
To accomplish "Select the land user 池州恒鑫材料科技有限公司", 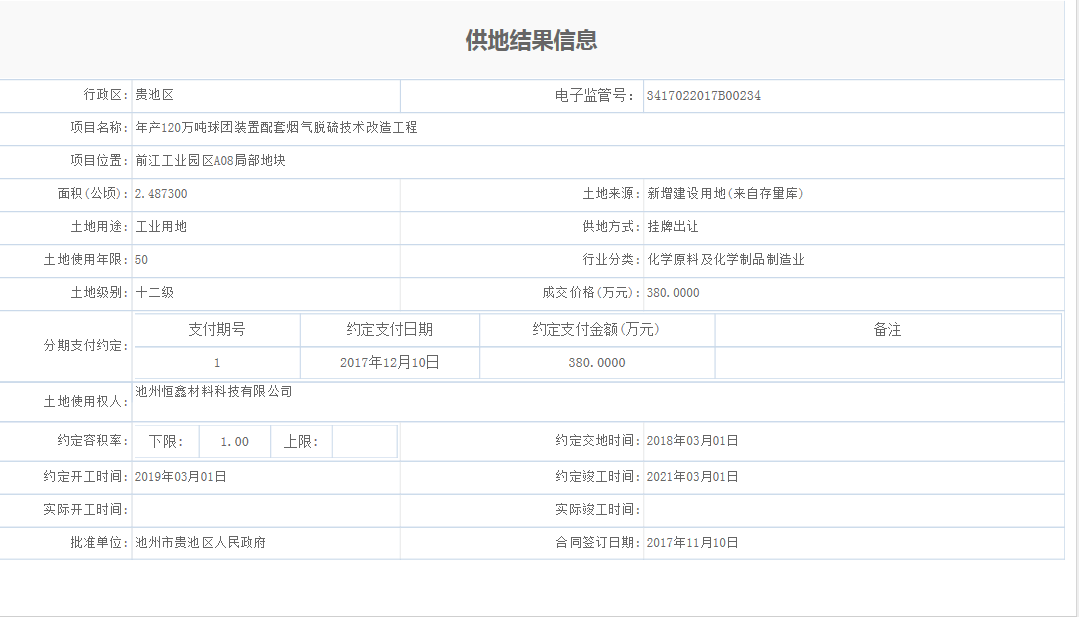I will (214, 392).
